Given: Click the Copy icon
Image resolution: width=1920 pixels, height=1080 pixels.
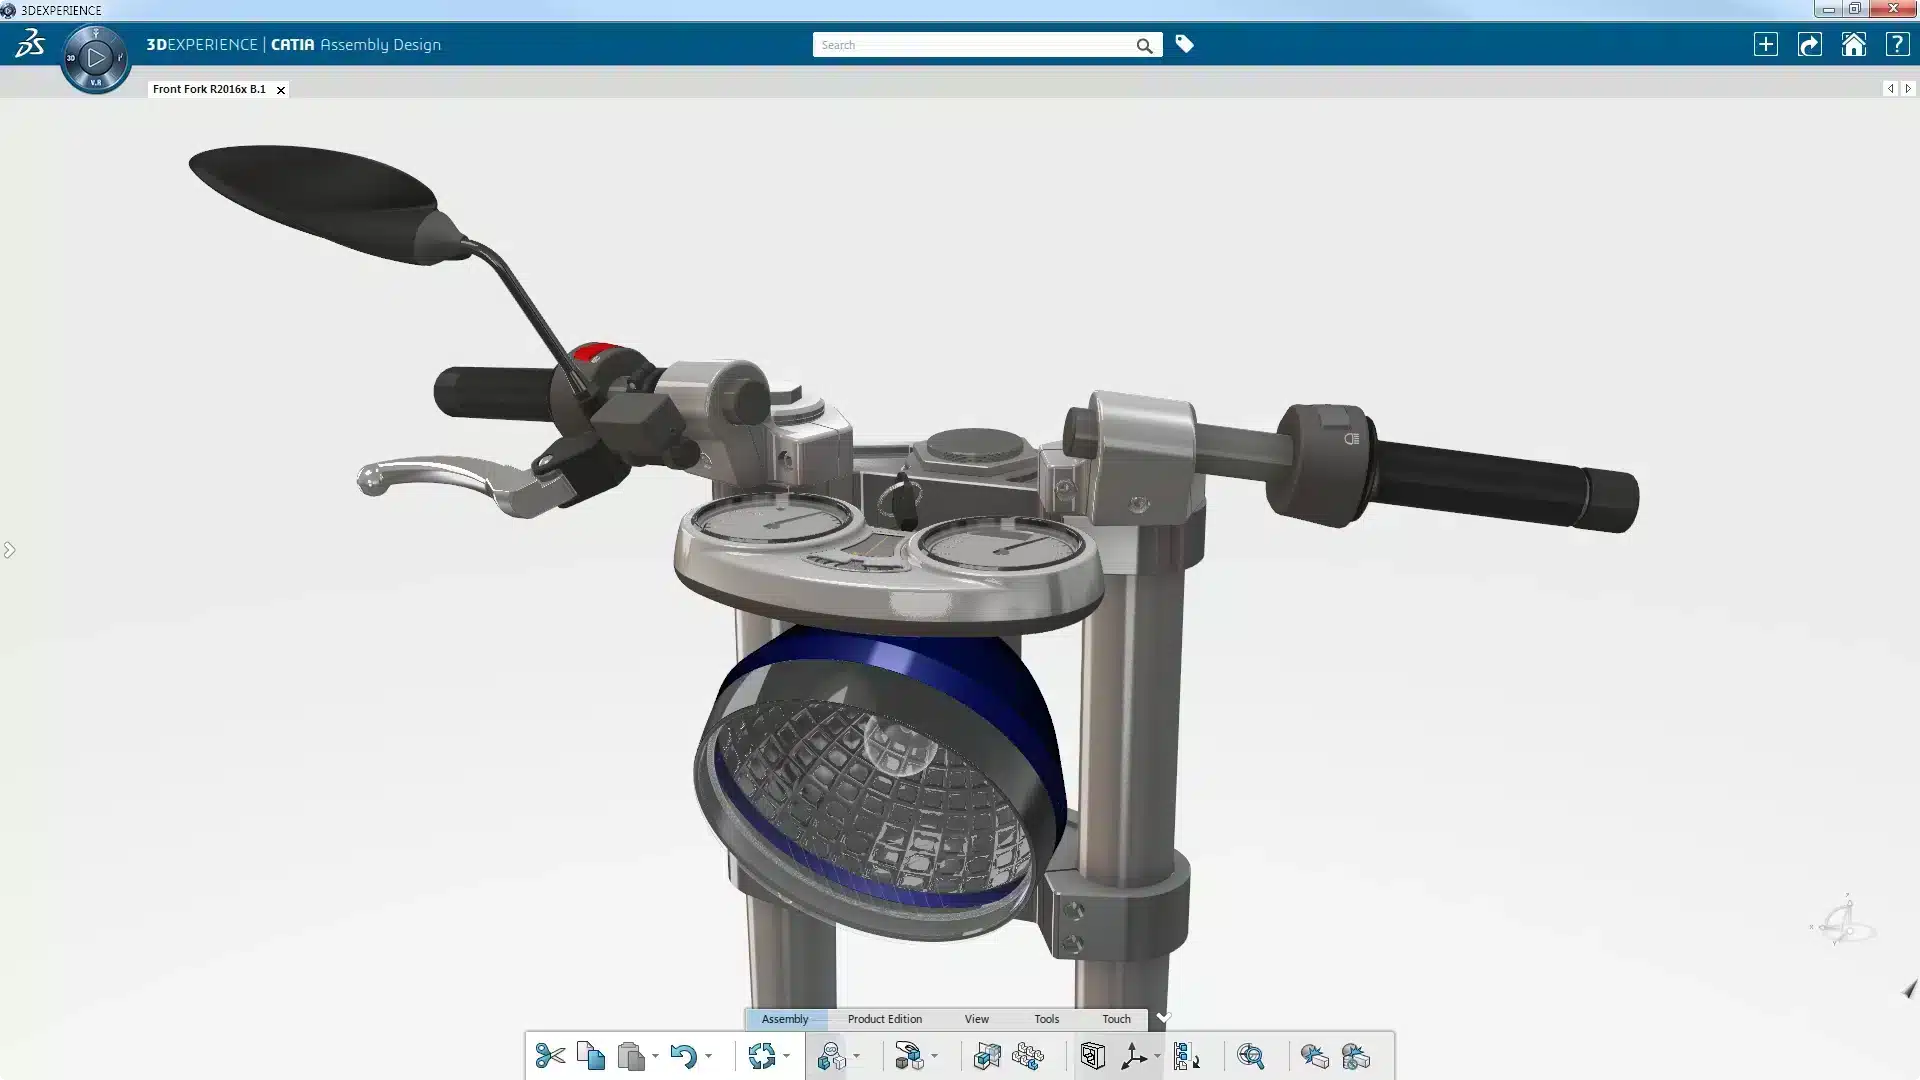Looking at the screenshot, I should [x=592, y=1056].
